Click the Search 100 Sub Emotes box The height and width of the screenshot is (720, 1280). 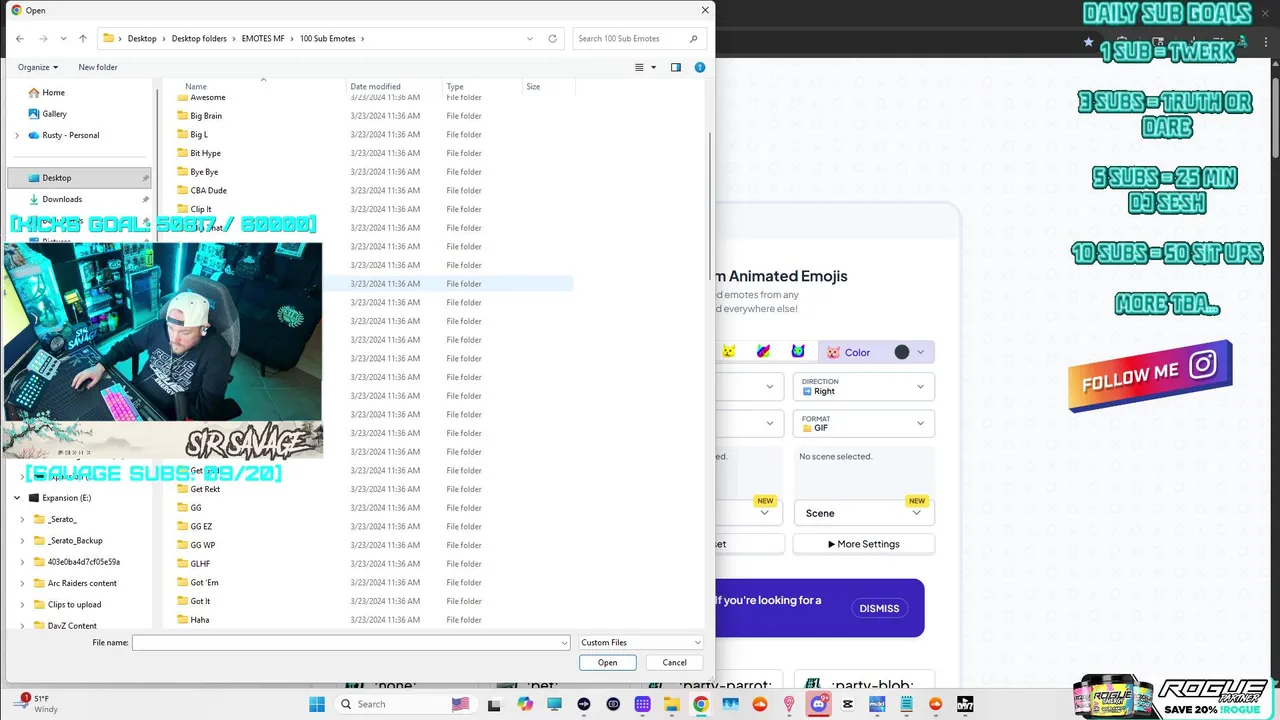point(639,39)
